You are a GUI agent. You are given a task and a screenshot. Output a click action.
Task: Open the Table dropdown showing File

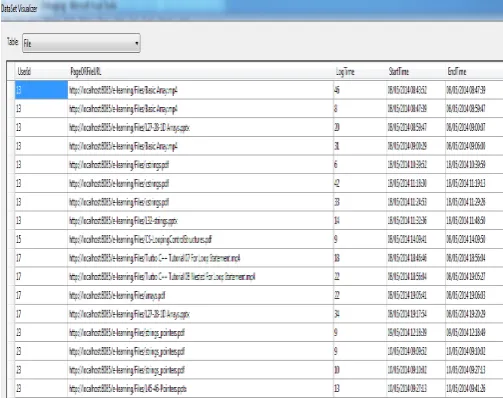coord(81,43)
